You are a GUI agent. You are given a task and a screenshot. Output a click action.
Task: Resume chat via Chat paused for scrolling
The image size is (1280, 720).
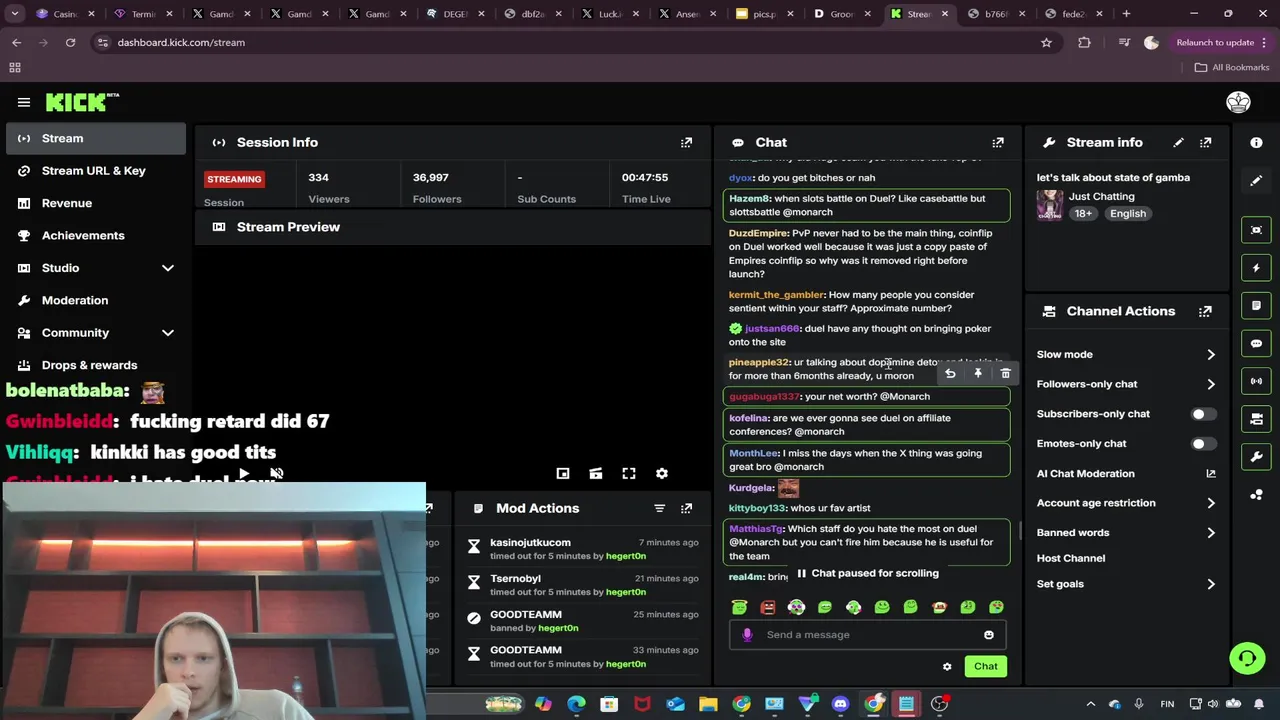[x=867, y=574]
